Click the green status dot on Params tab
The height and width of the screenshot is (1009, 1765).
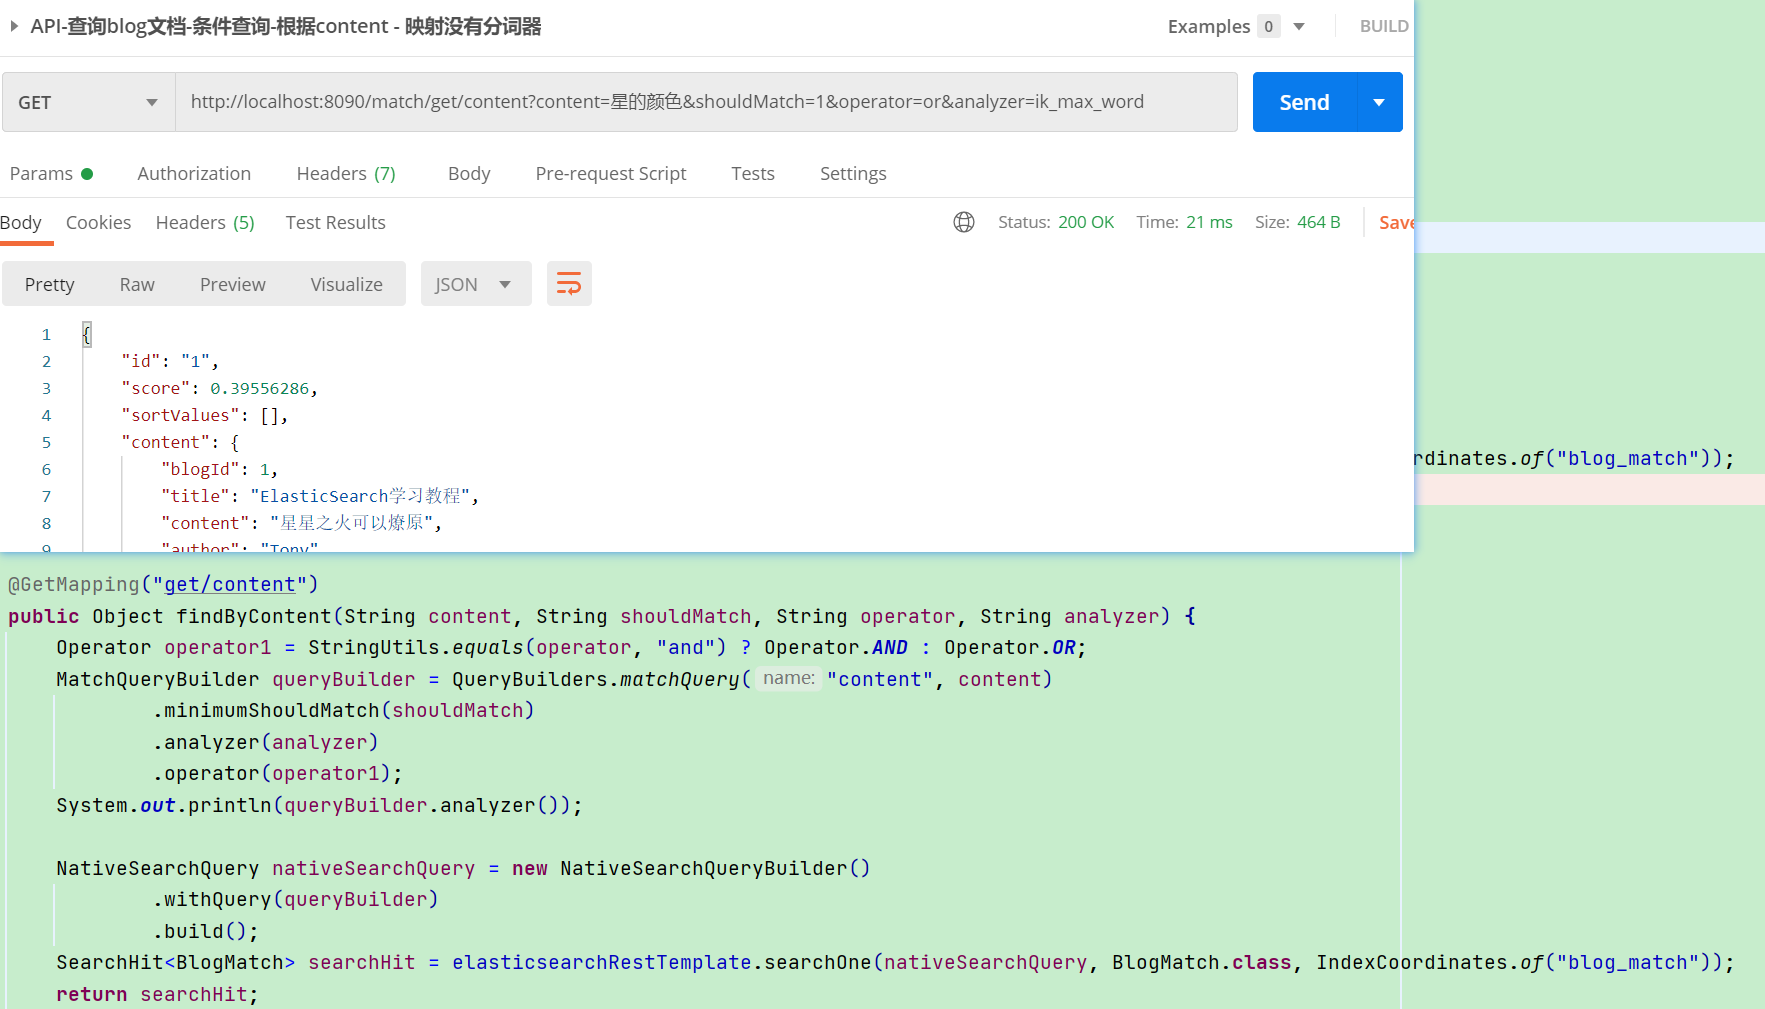click(x=89, y=173)
